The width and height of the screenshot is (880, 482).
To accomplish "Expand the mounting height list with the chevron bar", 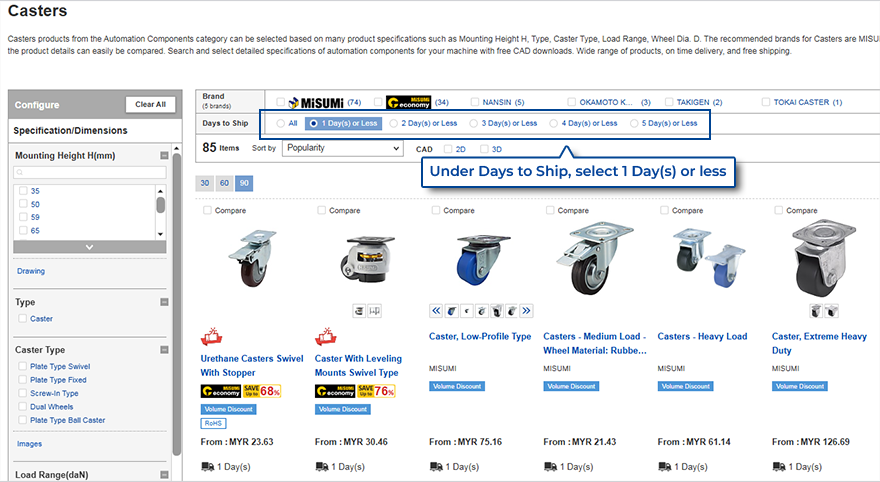I will pos(90,247).
